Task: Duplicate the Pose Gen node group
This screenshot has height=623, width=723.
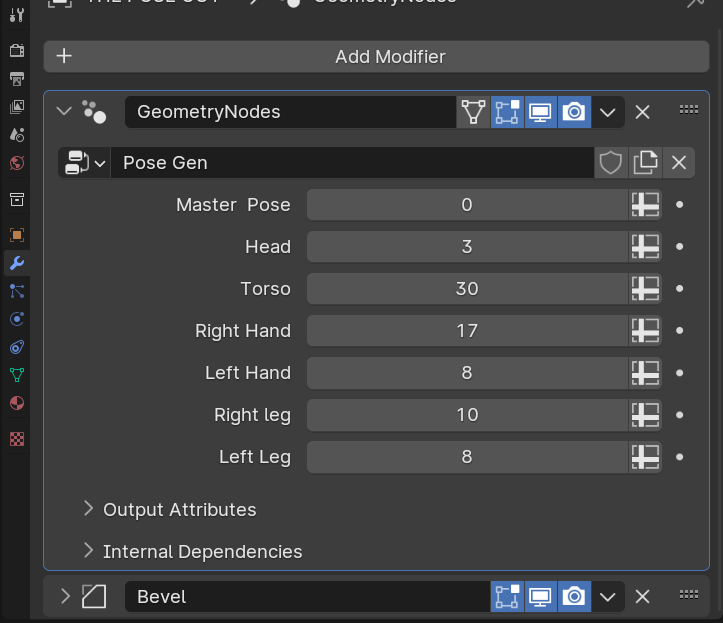Action: (x=645, y=163)
